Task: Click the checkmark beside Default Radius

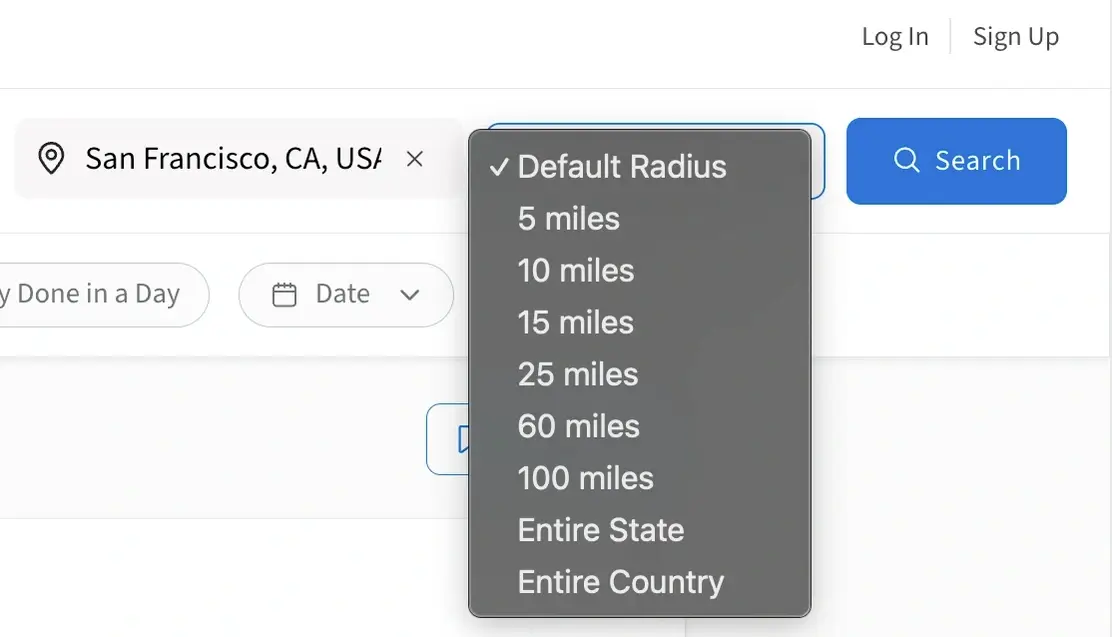Action: (x=497, y=167)
